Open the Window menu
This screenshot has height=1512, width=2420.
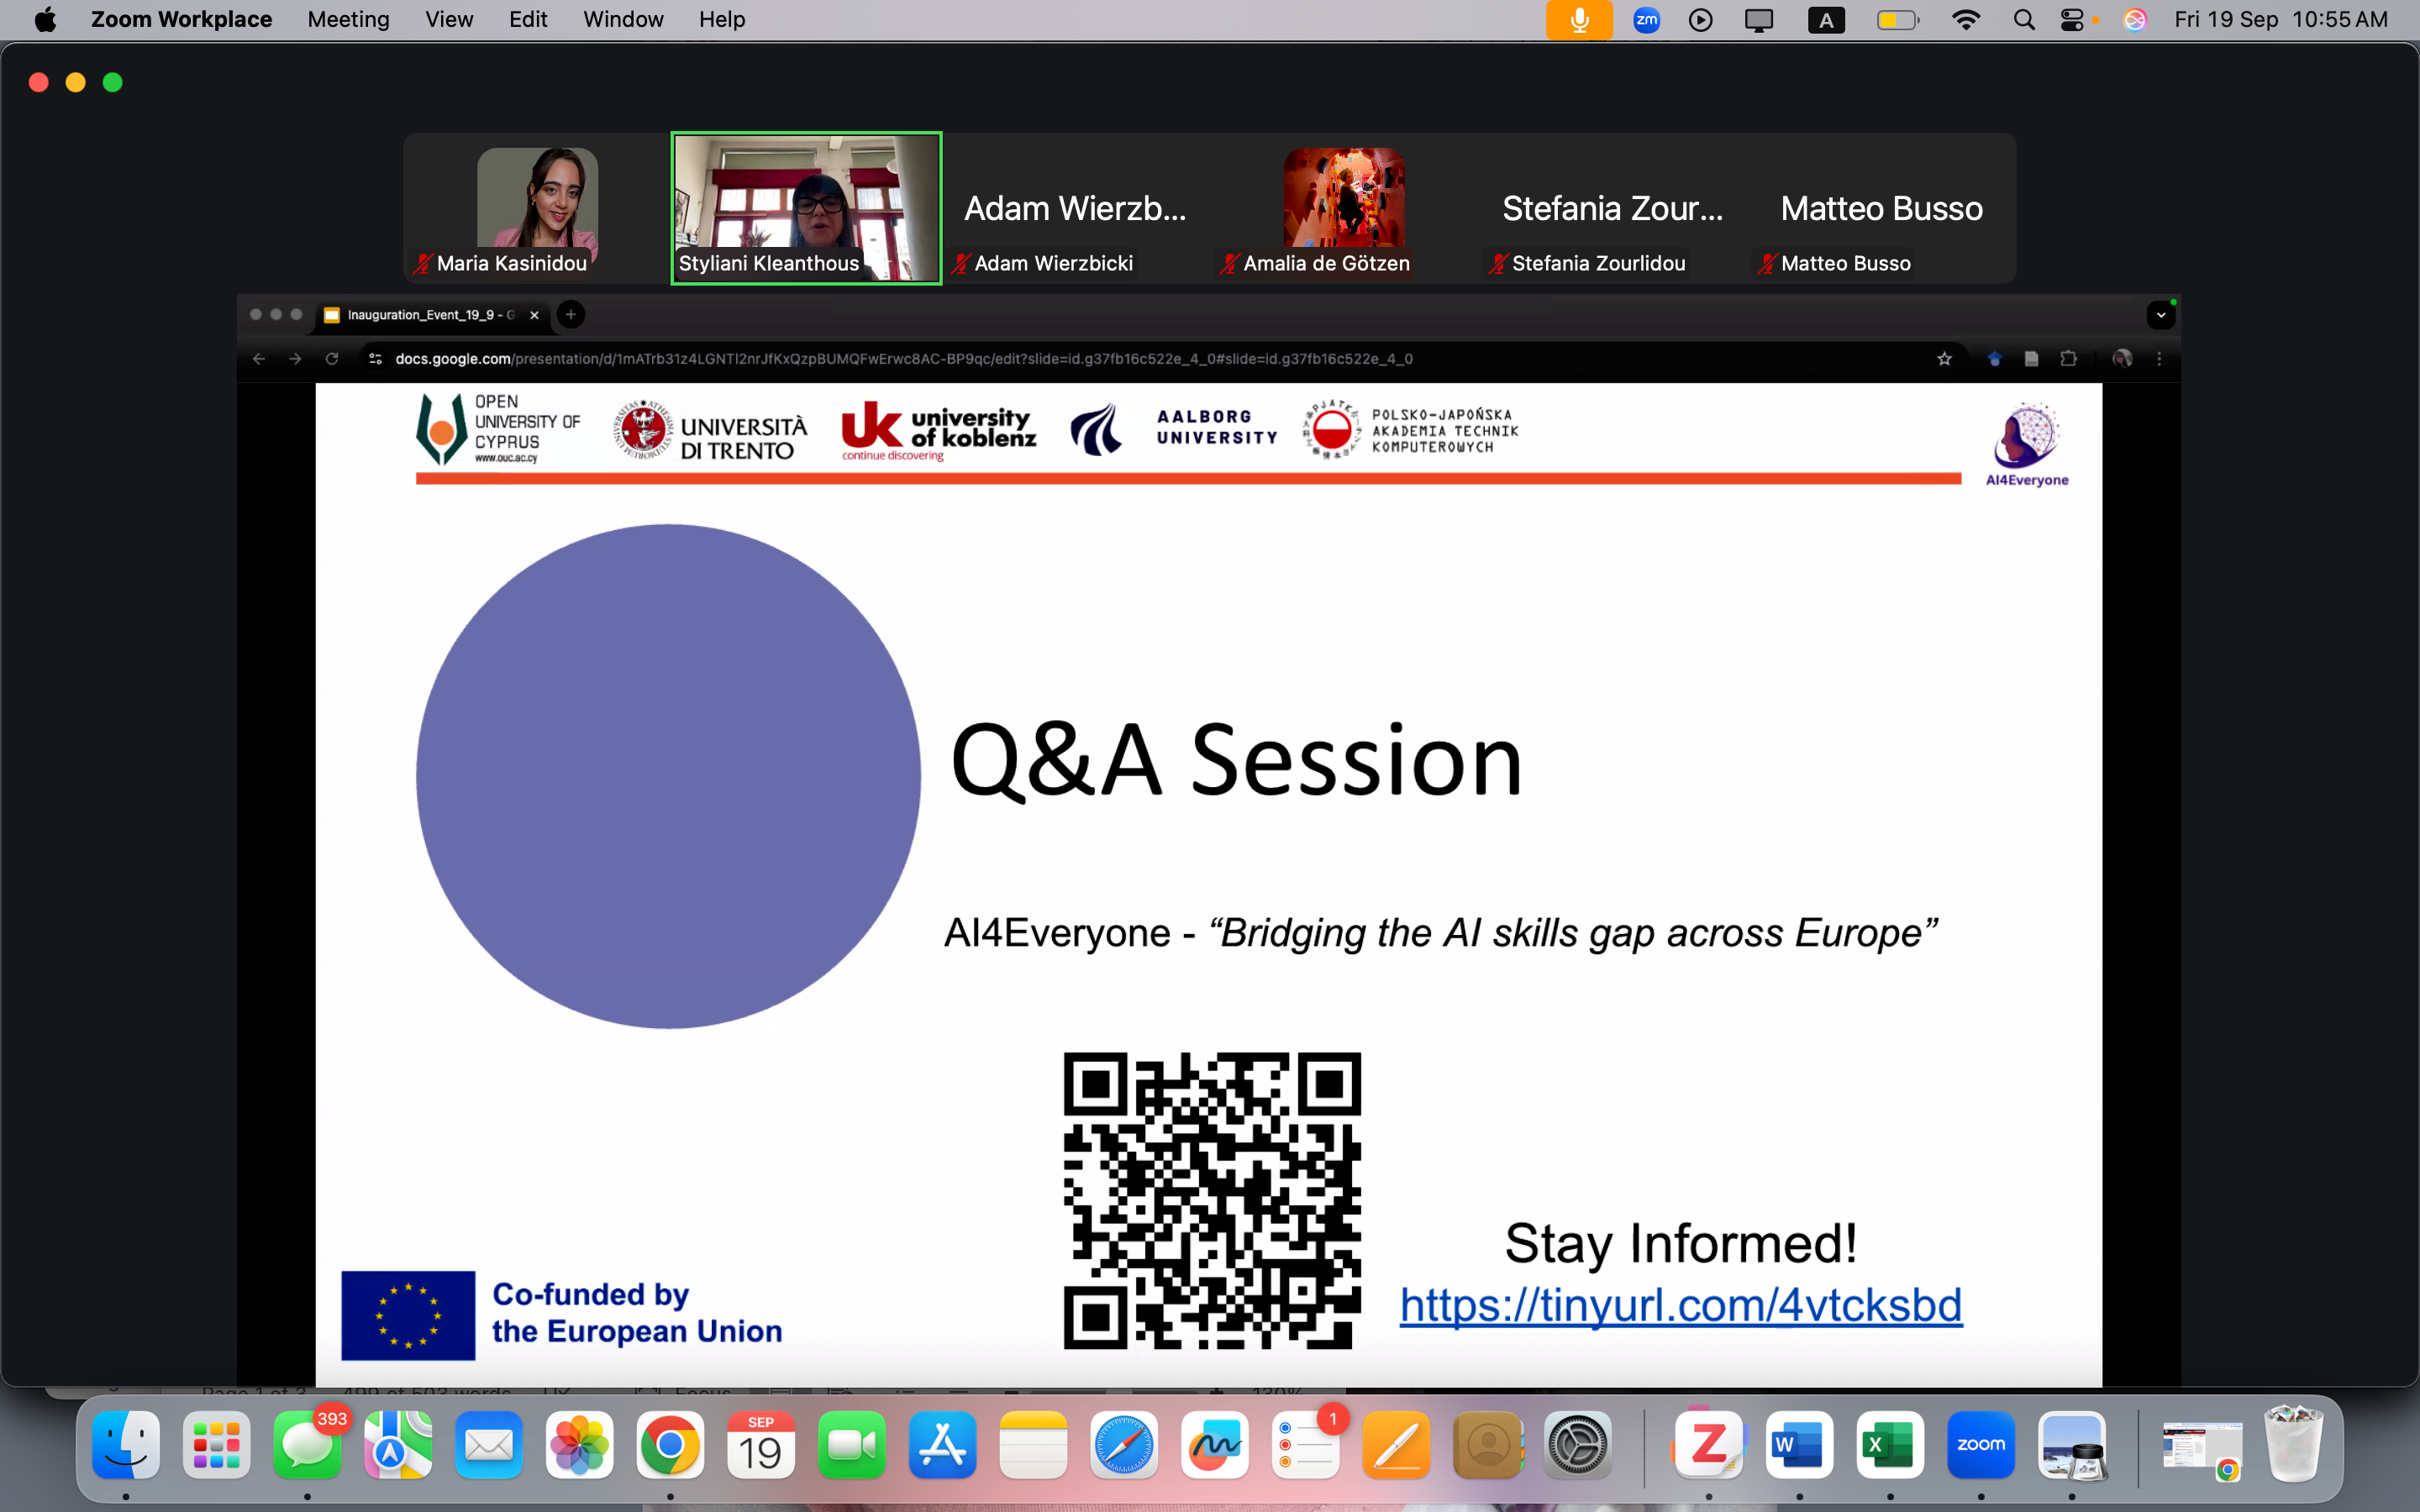[x=623, y=20]
